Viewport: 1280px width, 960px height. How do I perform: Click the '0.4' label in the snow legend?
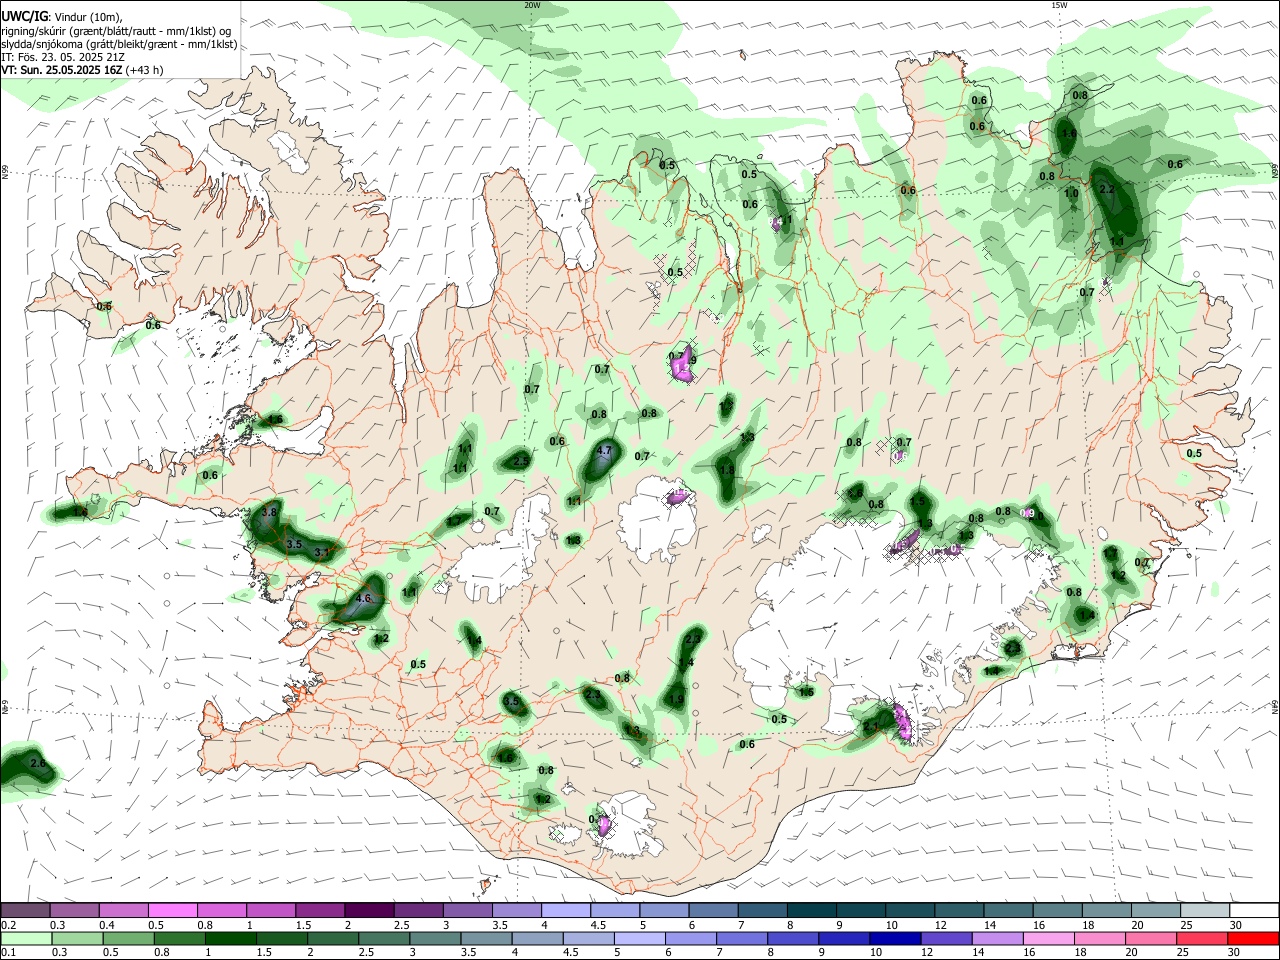point(107,925)
